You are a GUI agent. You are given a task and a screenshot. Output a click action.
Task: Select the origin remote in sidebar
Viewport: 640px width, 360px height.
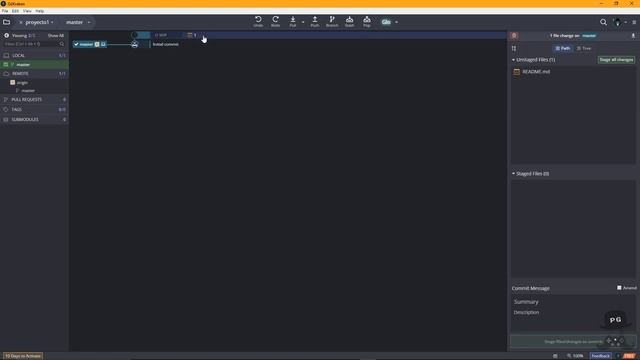(x=34, y=82)
